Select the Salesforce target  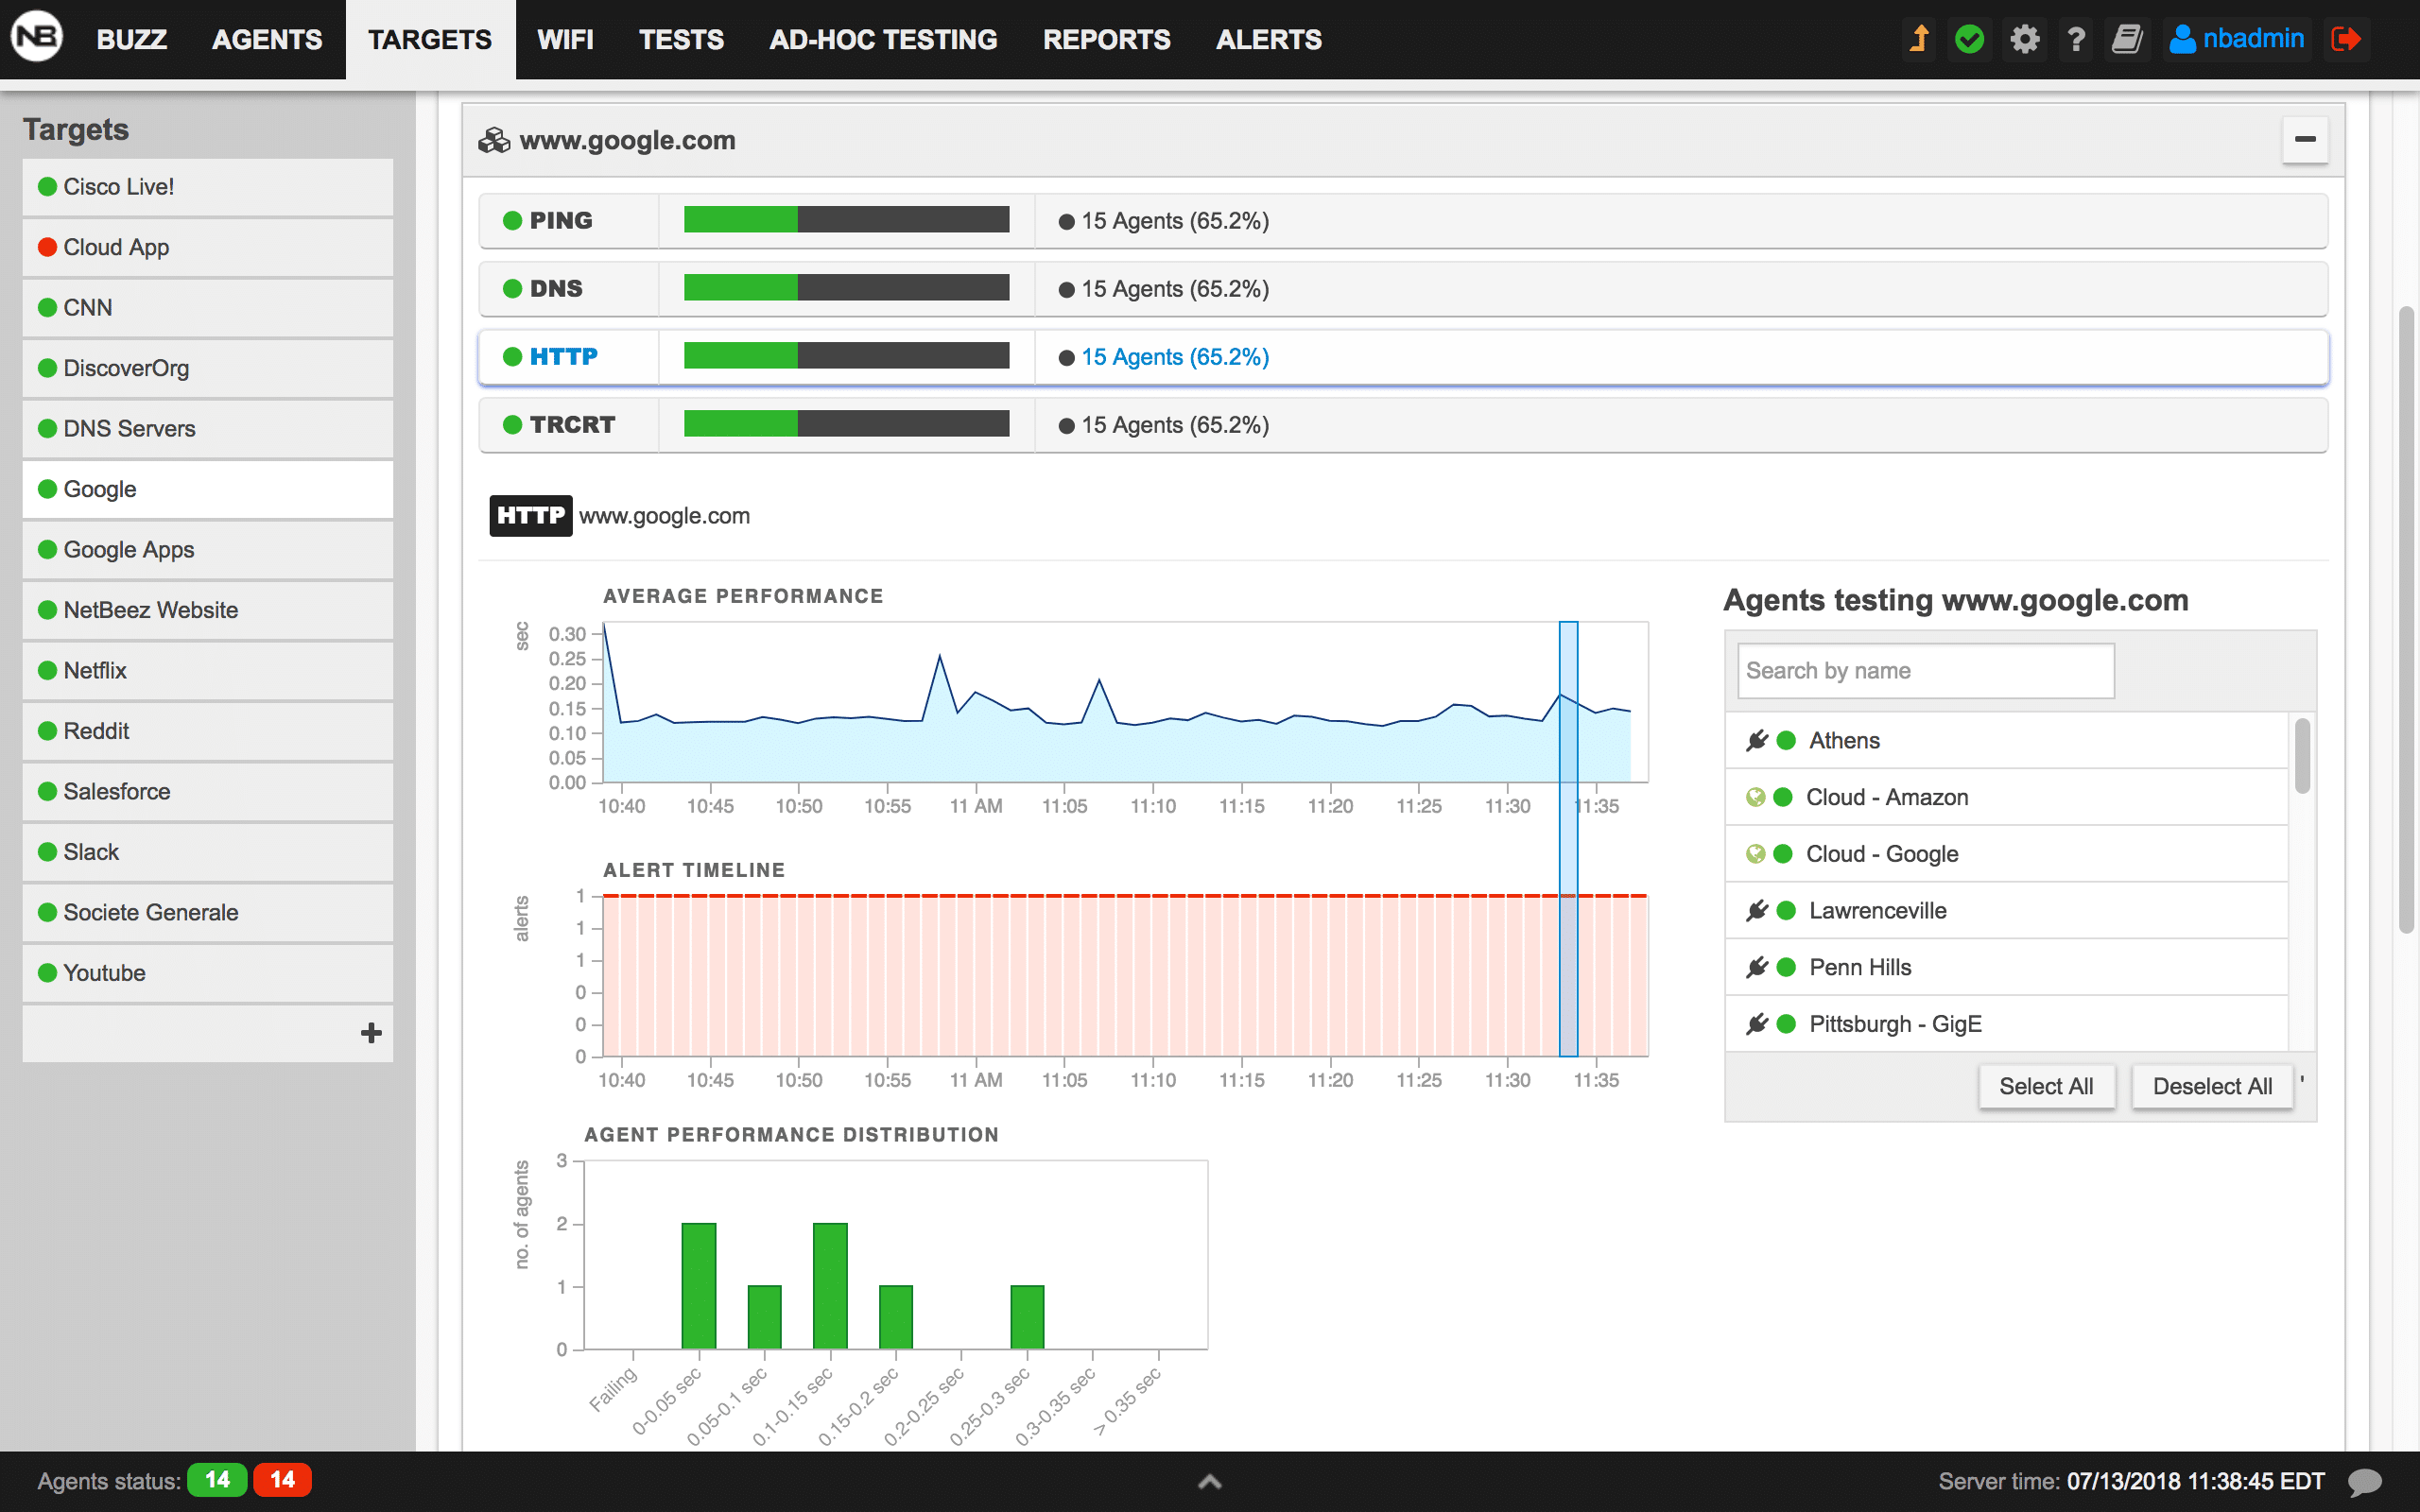coord(208,792)
